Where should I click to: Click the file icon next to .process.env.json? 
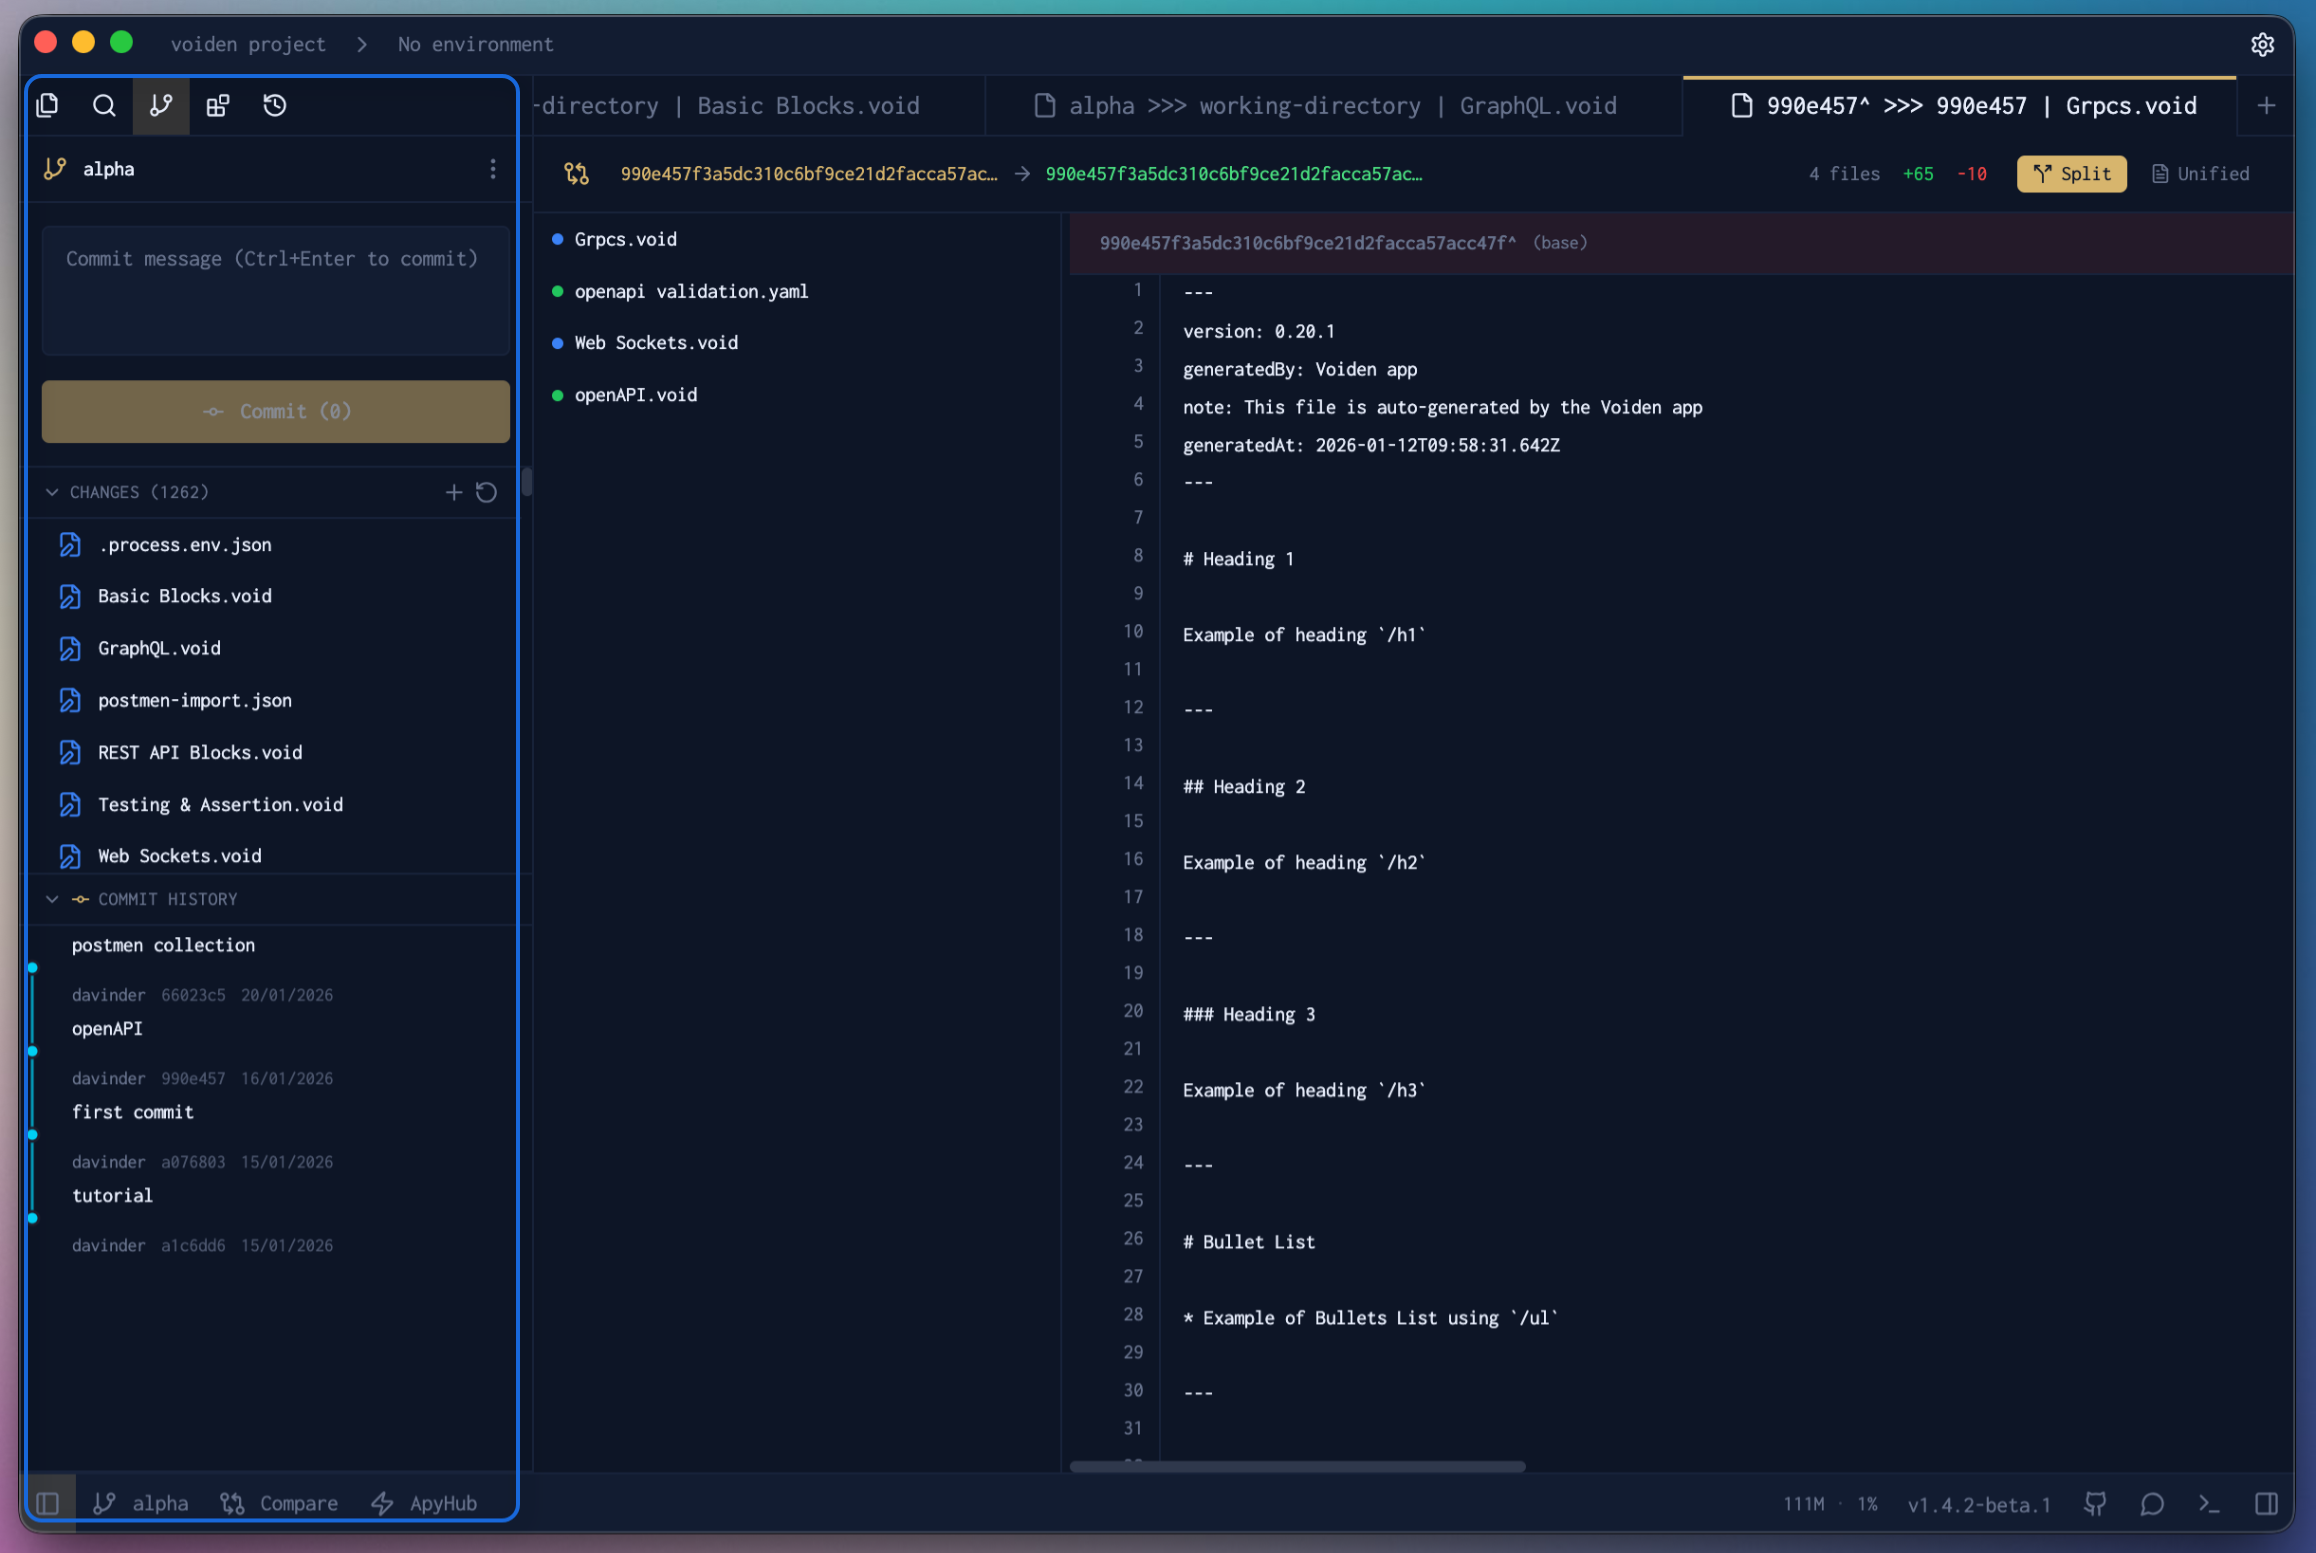click(x=70, y=545)
